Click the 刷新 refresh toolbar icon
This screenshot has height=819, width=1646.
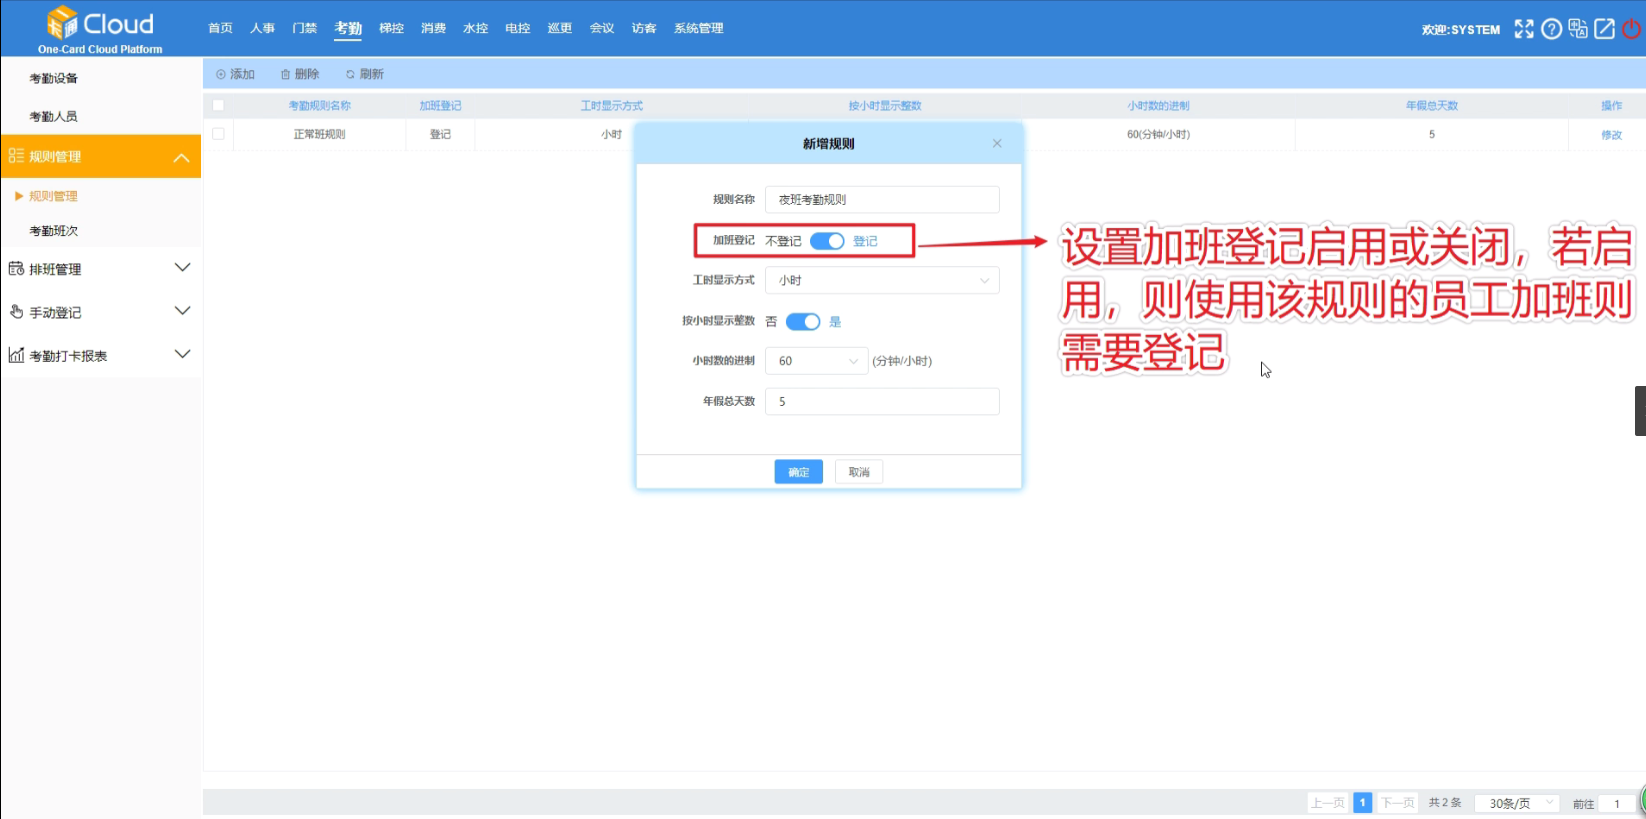click(x=350, y=74)
